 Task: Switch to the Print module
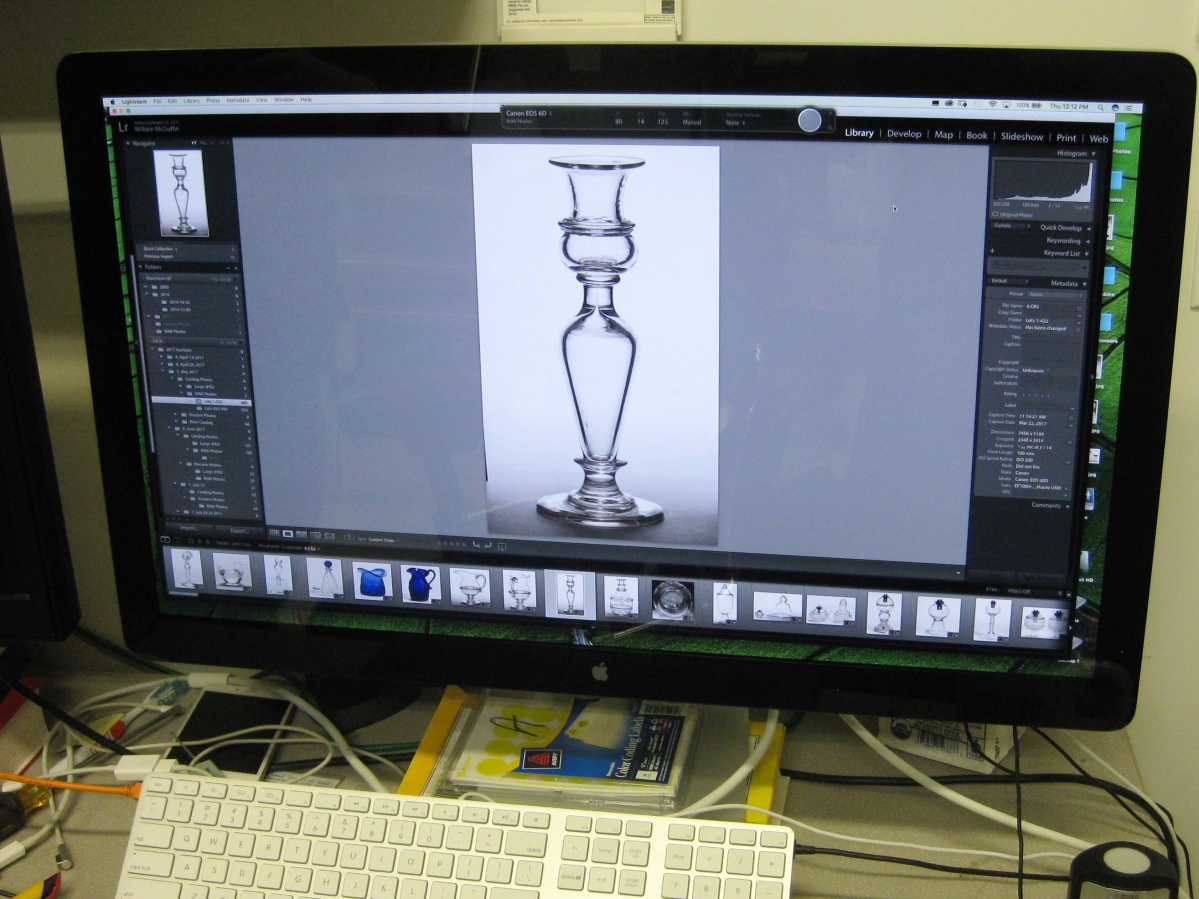(1066, 138)
